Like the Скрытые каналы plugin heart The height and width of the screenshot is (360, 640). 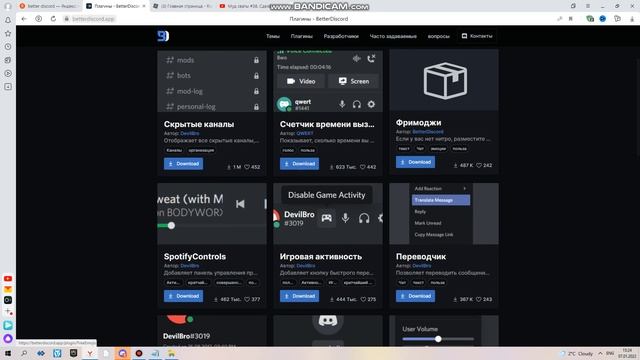(247, 167)
